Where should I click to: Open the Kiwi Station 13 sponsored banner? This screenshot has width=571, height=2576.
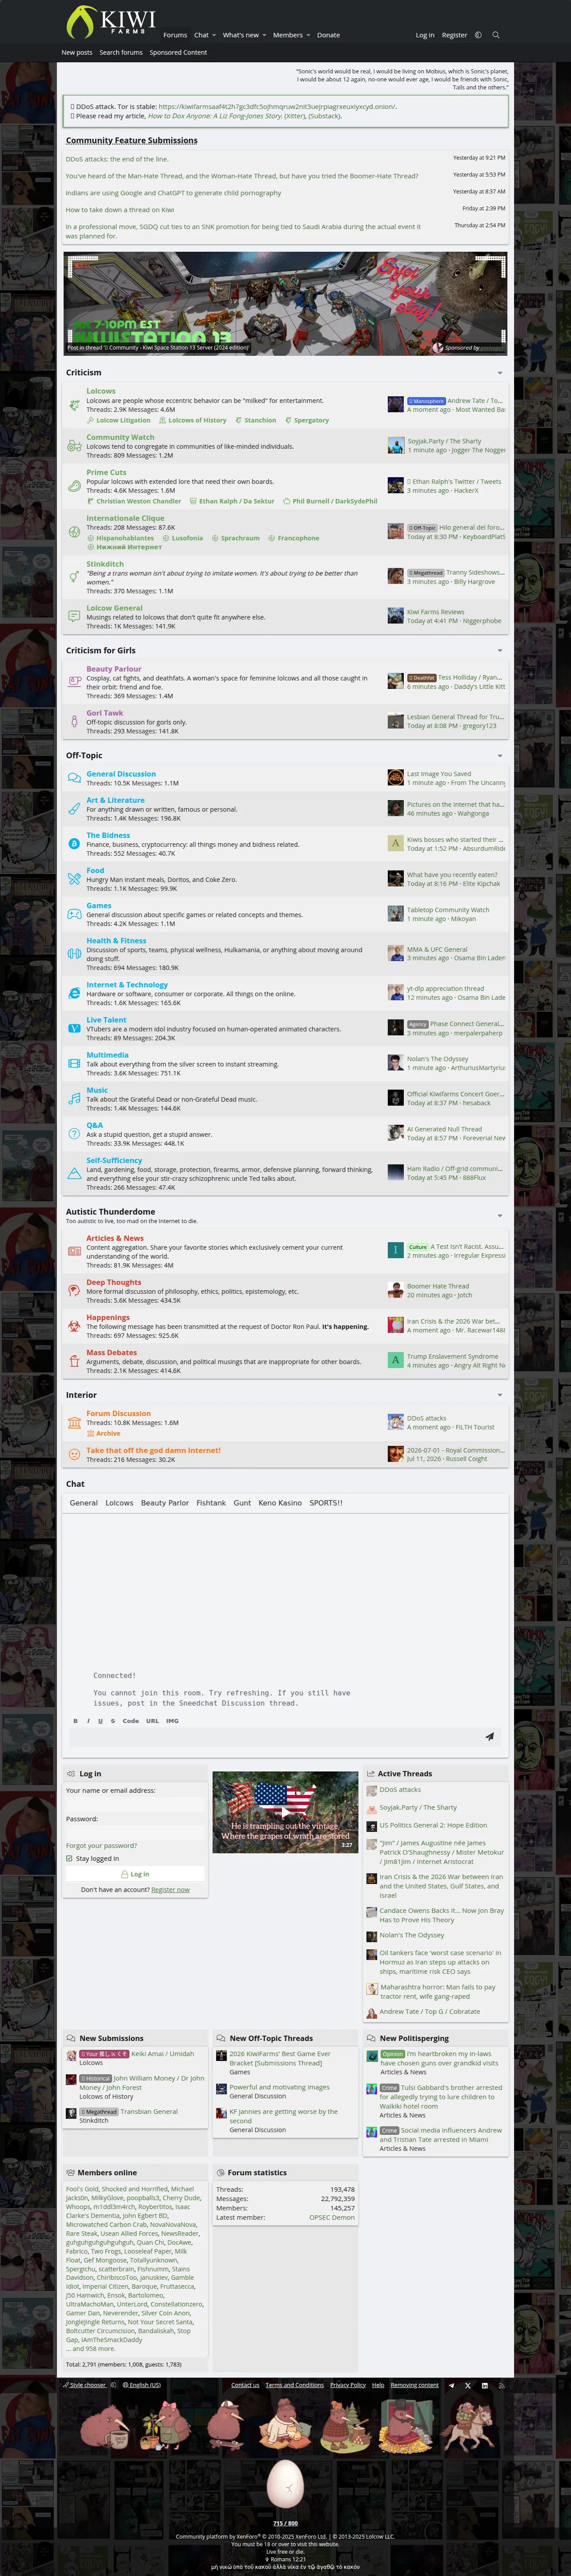(x=285, y=304)
